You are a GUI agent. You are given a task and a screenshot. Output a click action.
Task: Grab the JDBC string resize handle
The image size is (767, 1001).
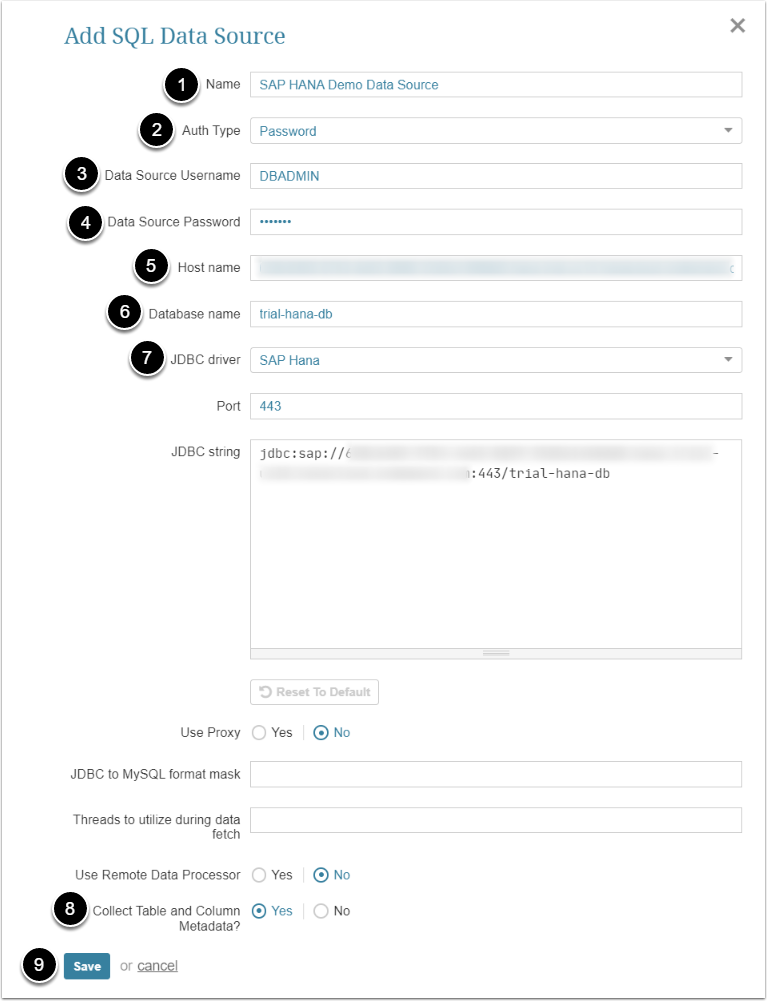[496, 653]
